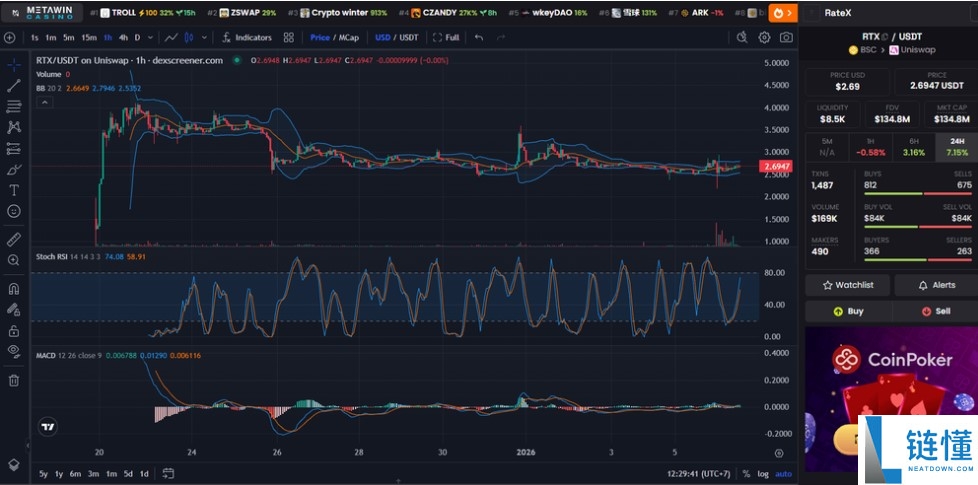Enter Full screen chart mode
This screenshot has height=485, width=978.
coord(446,37)
